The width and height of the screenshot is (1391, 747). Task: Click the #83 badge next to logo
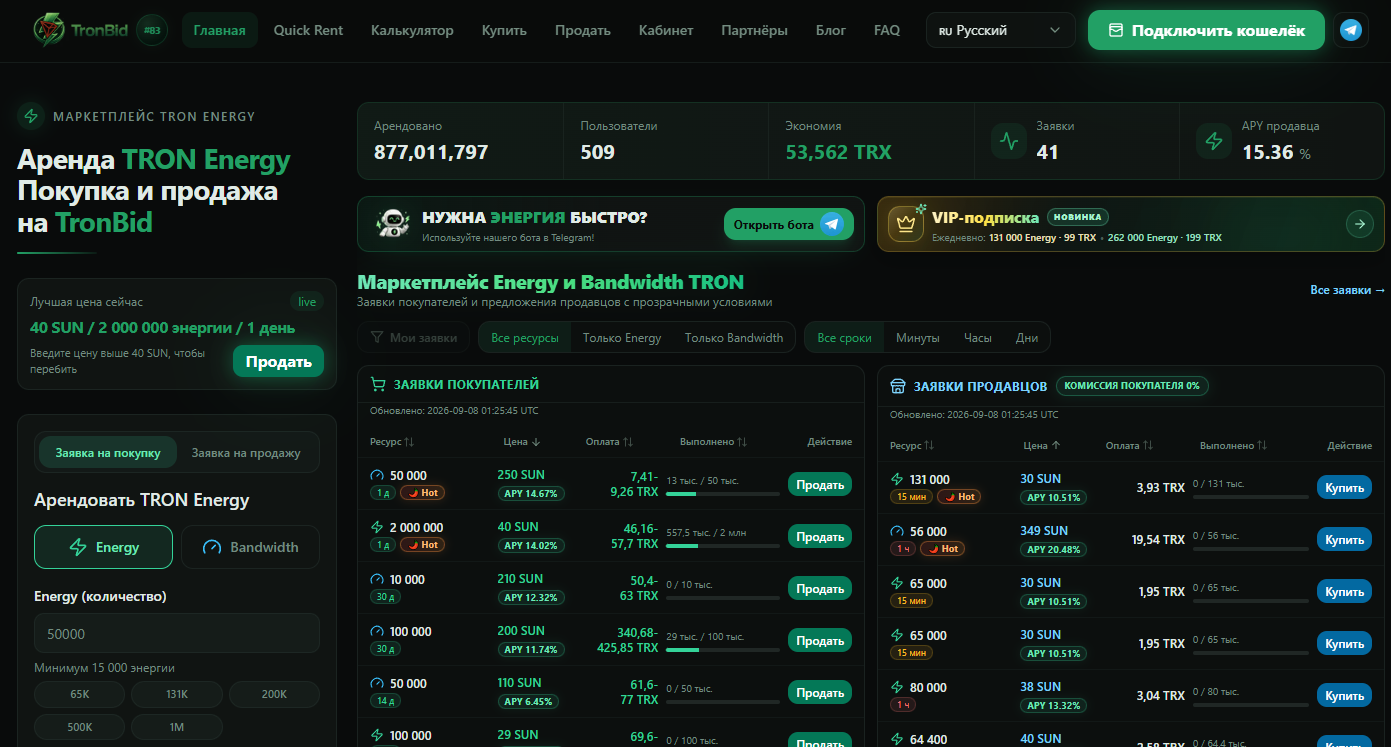click(x=152, y=30)
